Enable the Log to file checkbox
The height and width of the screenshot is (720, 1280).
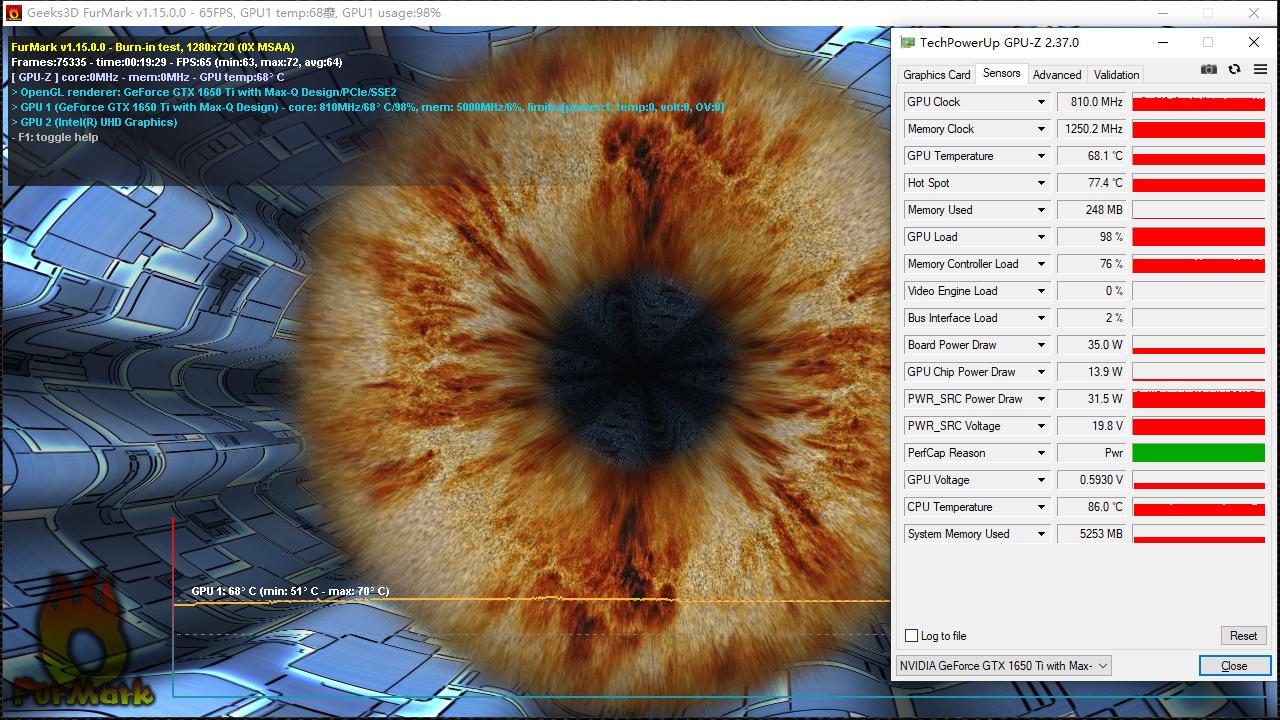911,636
